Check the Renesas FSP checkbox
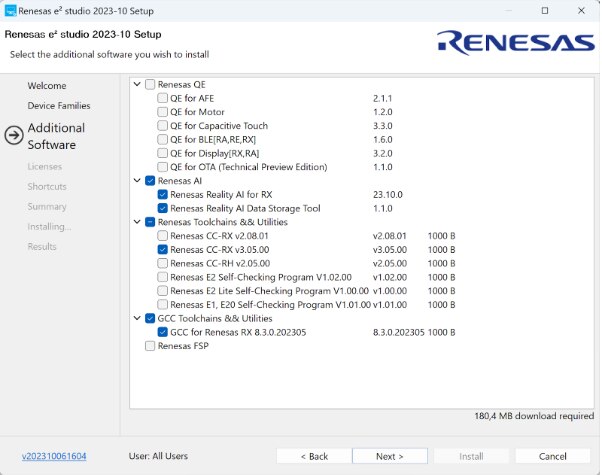 click(x=150, y=346)
